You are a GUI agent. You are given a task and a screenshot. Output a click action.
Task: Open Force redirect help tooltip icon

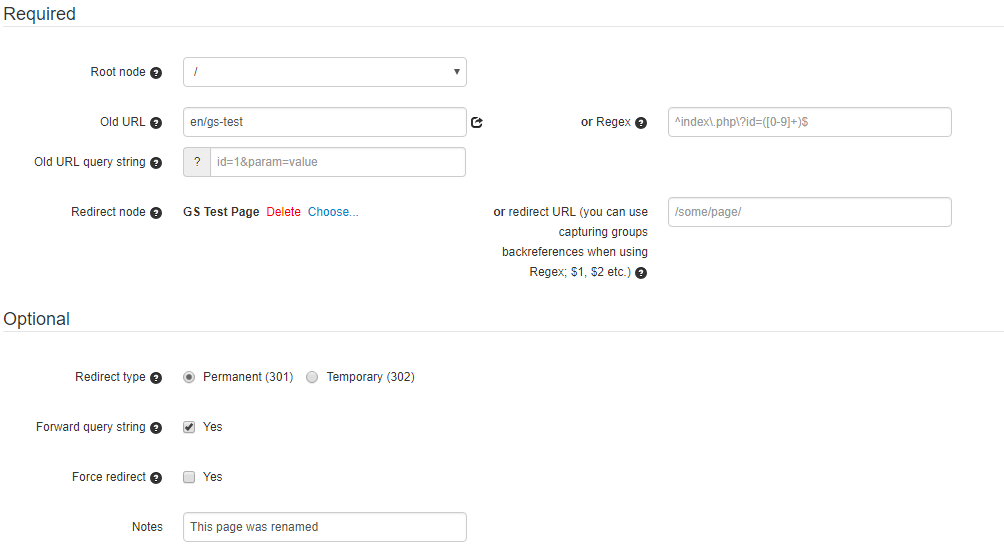(156, 478)
